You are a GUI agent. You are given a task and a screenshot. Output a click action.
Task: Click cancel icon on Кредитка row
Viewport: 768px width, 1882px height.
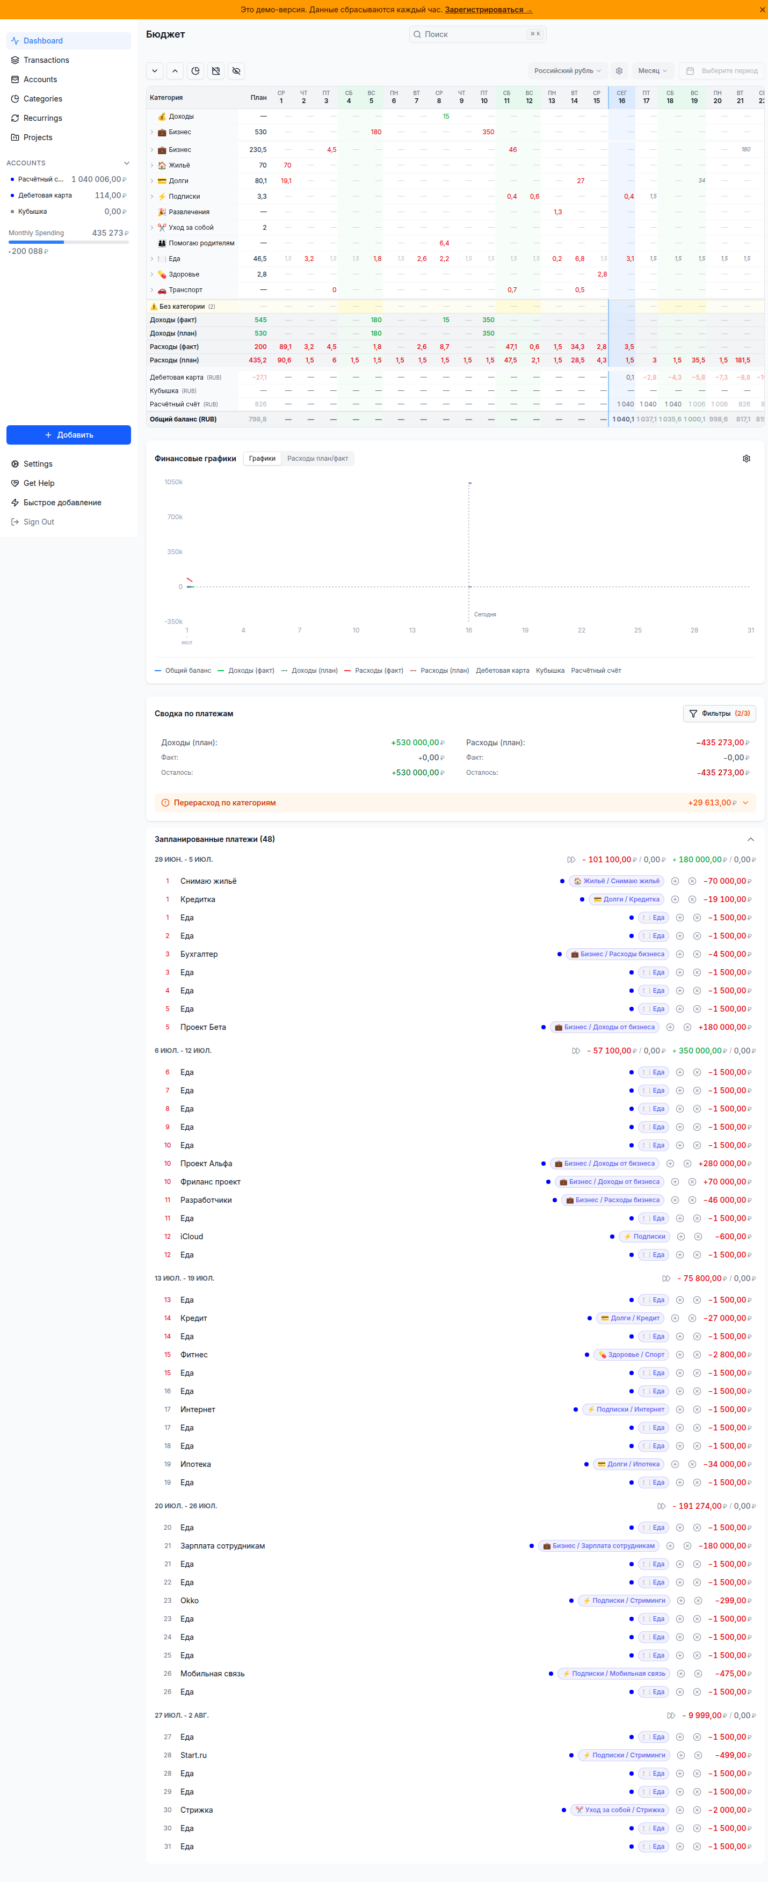[x=692, y=899]
